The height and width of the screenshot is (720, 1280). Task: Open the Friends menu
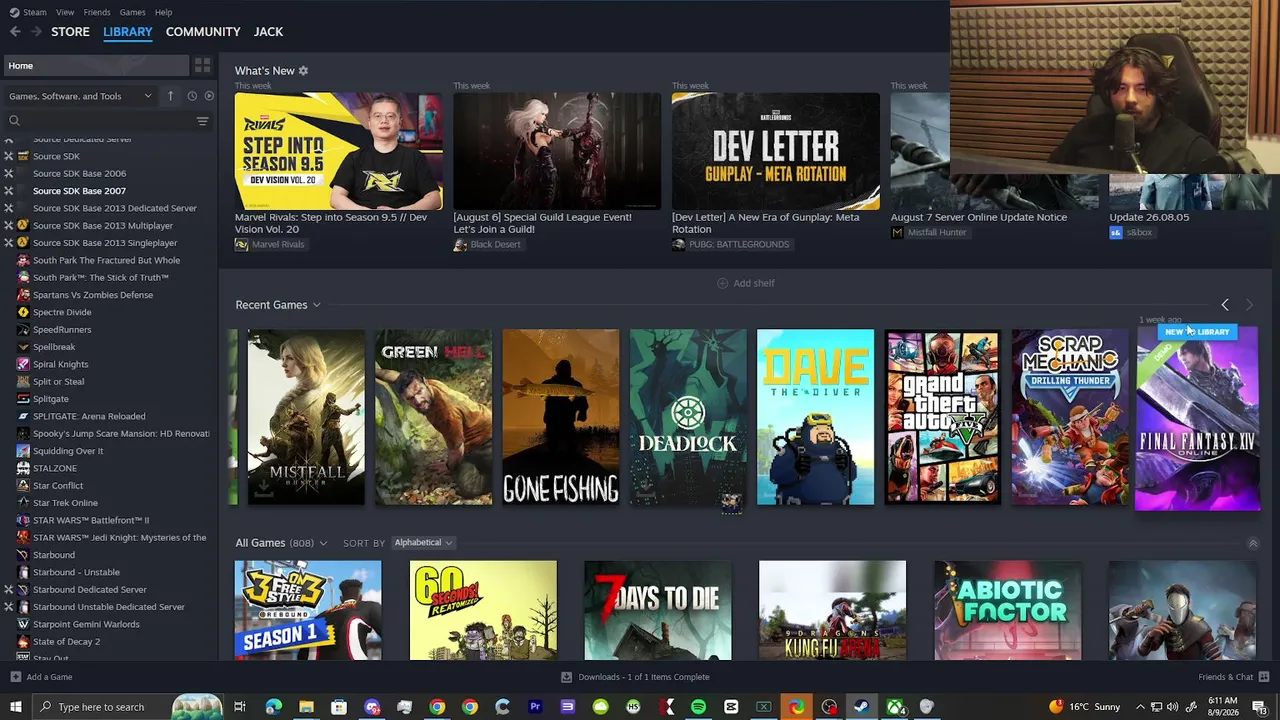click(97, 12)
